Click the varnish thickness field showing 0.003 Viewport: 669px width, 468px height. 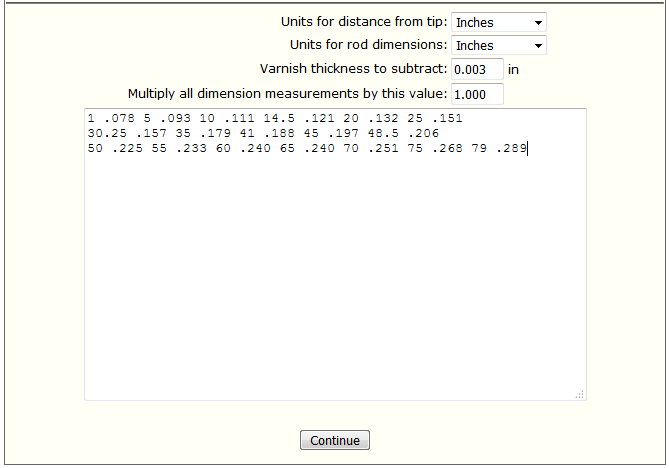(477, 69)
